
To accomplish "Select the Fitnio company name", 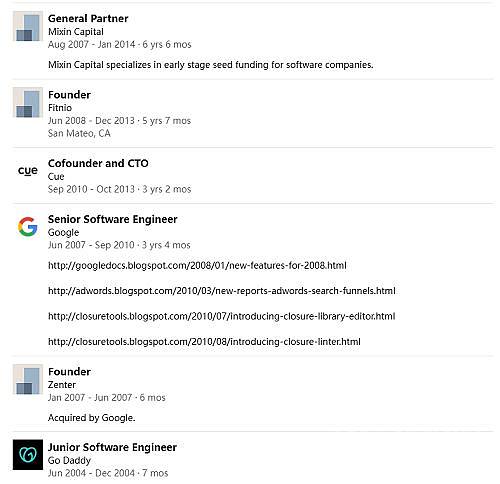I will click(60, 108).
